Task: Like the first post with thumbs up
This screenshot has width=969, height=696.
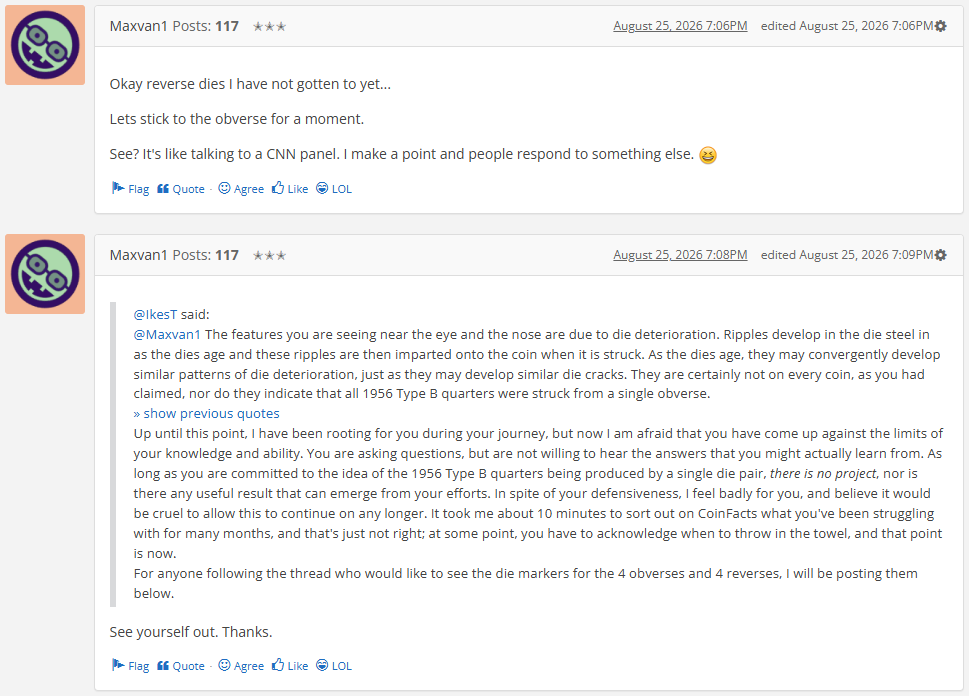Action: click(290, 189)
